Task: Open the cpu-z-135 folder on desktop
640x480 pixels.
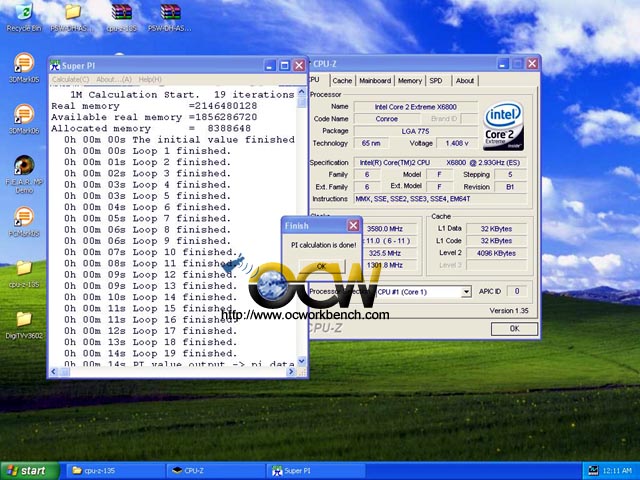Action: pos(24,273)
